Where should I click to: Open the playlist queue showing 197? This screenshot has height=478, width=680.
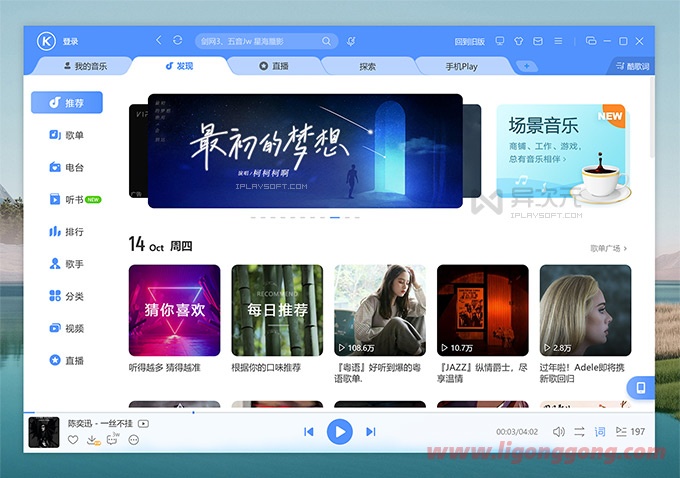[629, 432]
